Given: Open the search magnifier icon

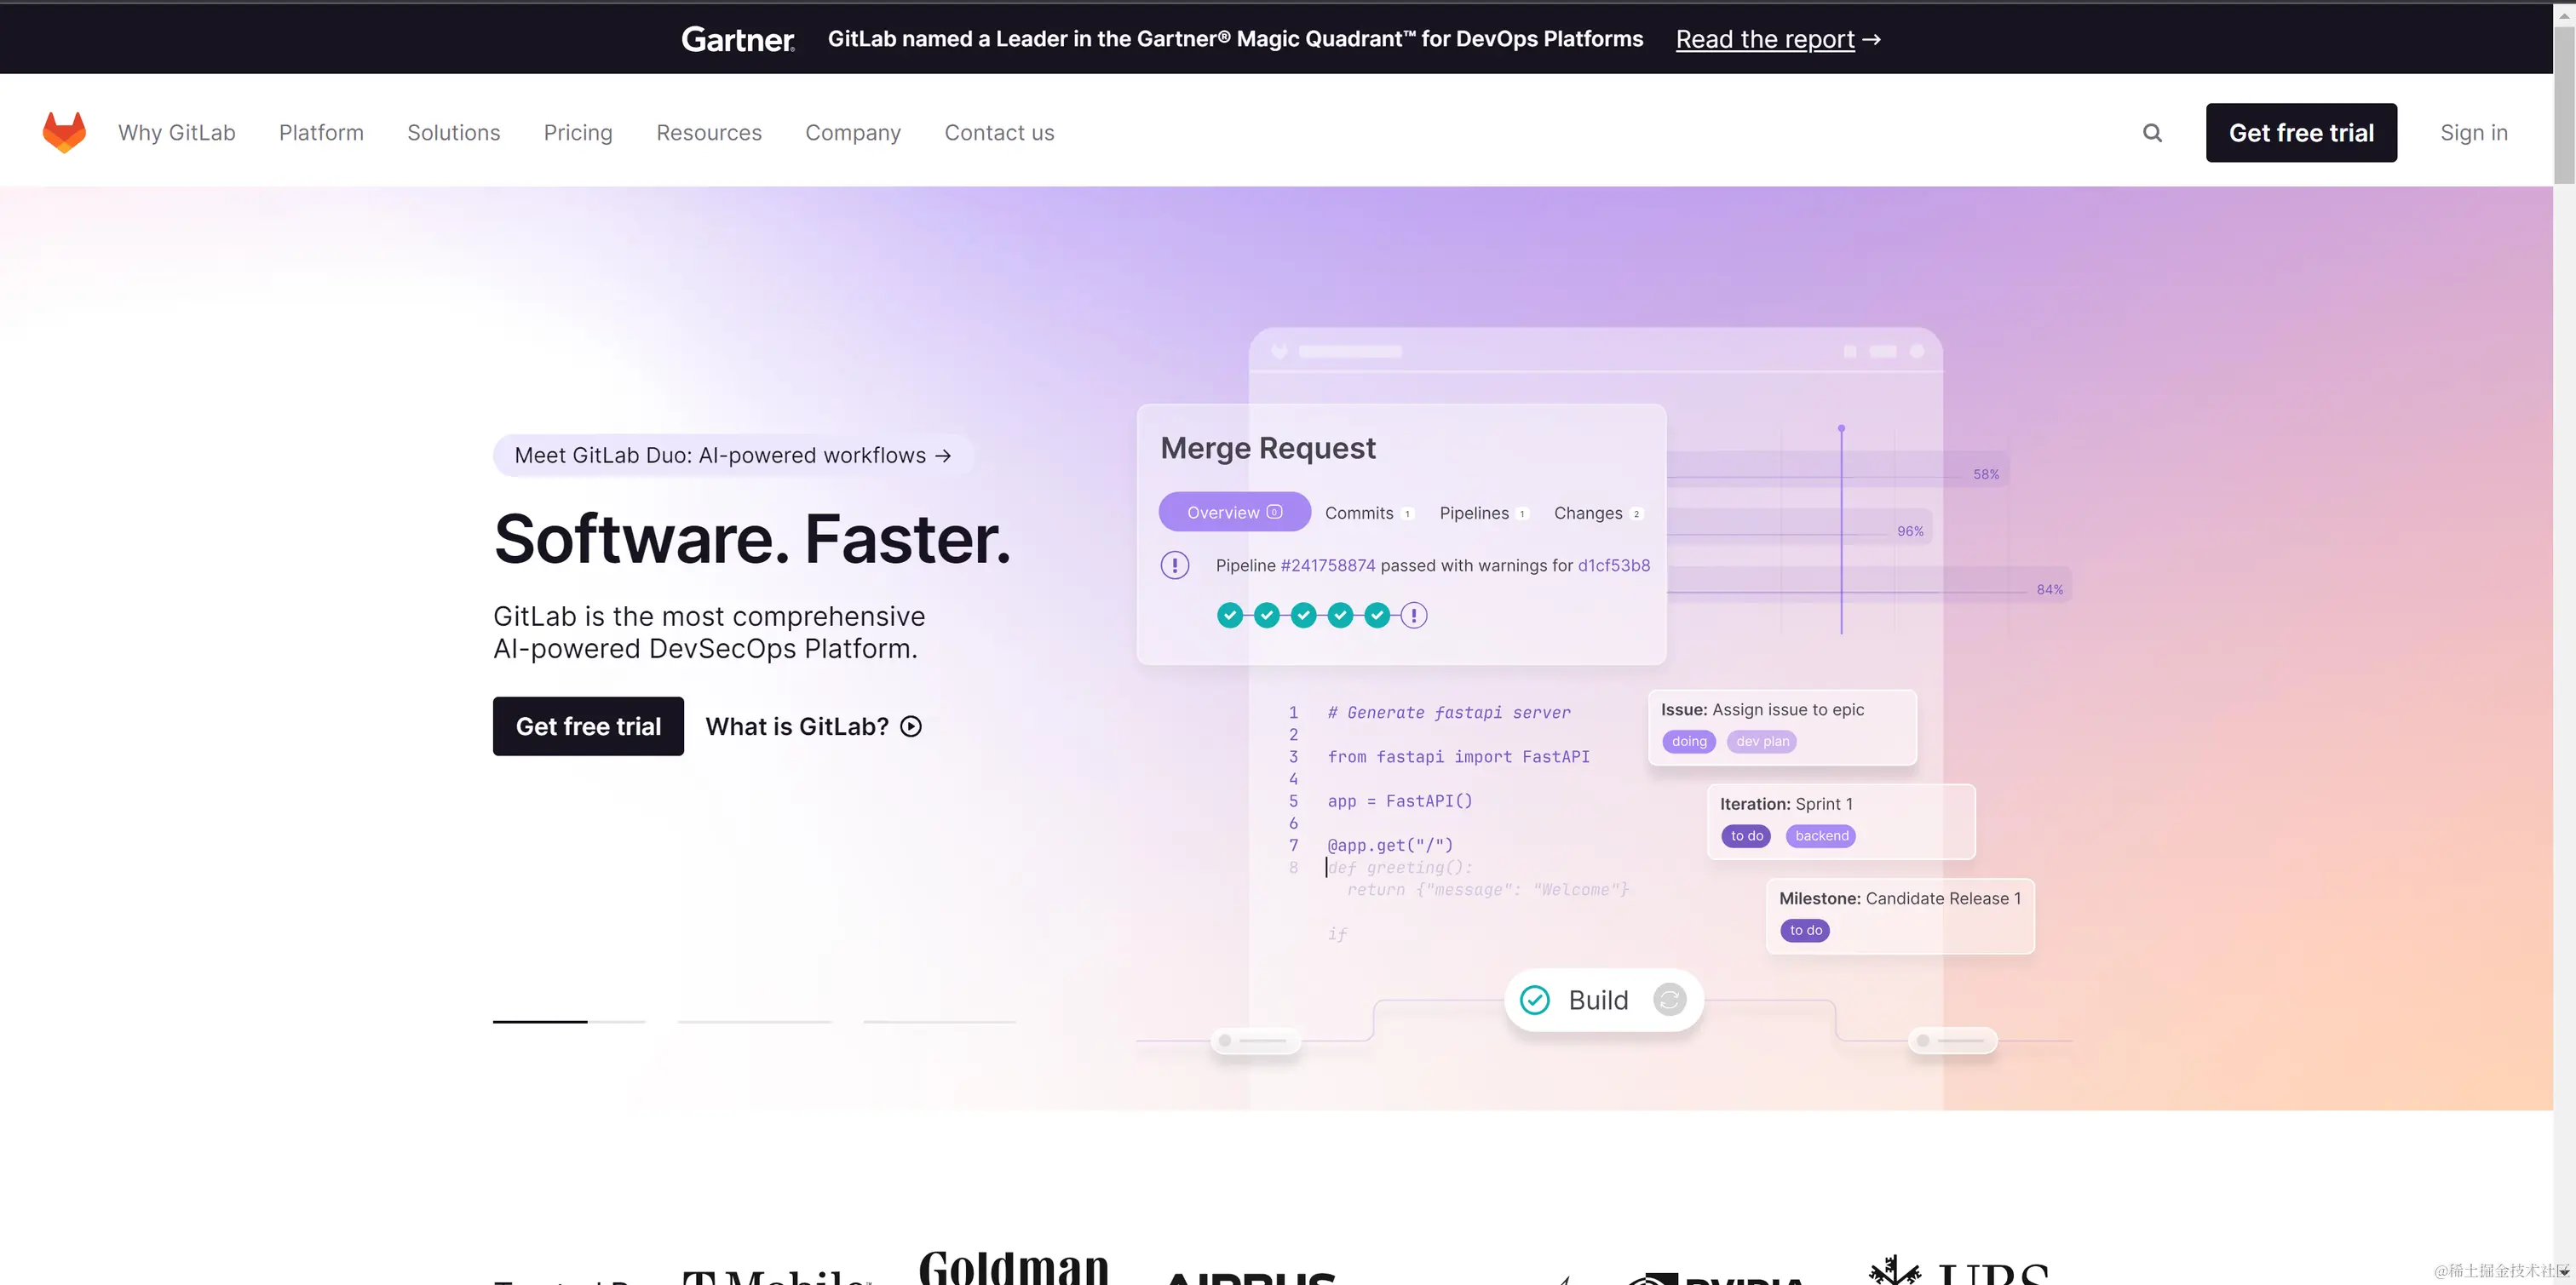Looking at the screenshot, I should [x=2152, y=133].
